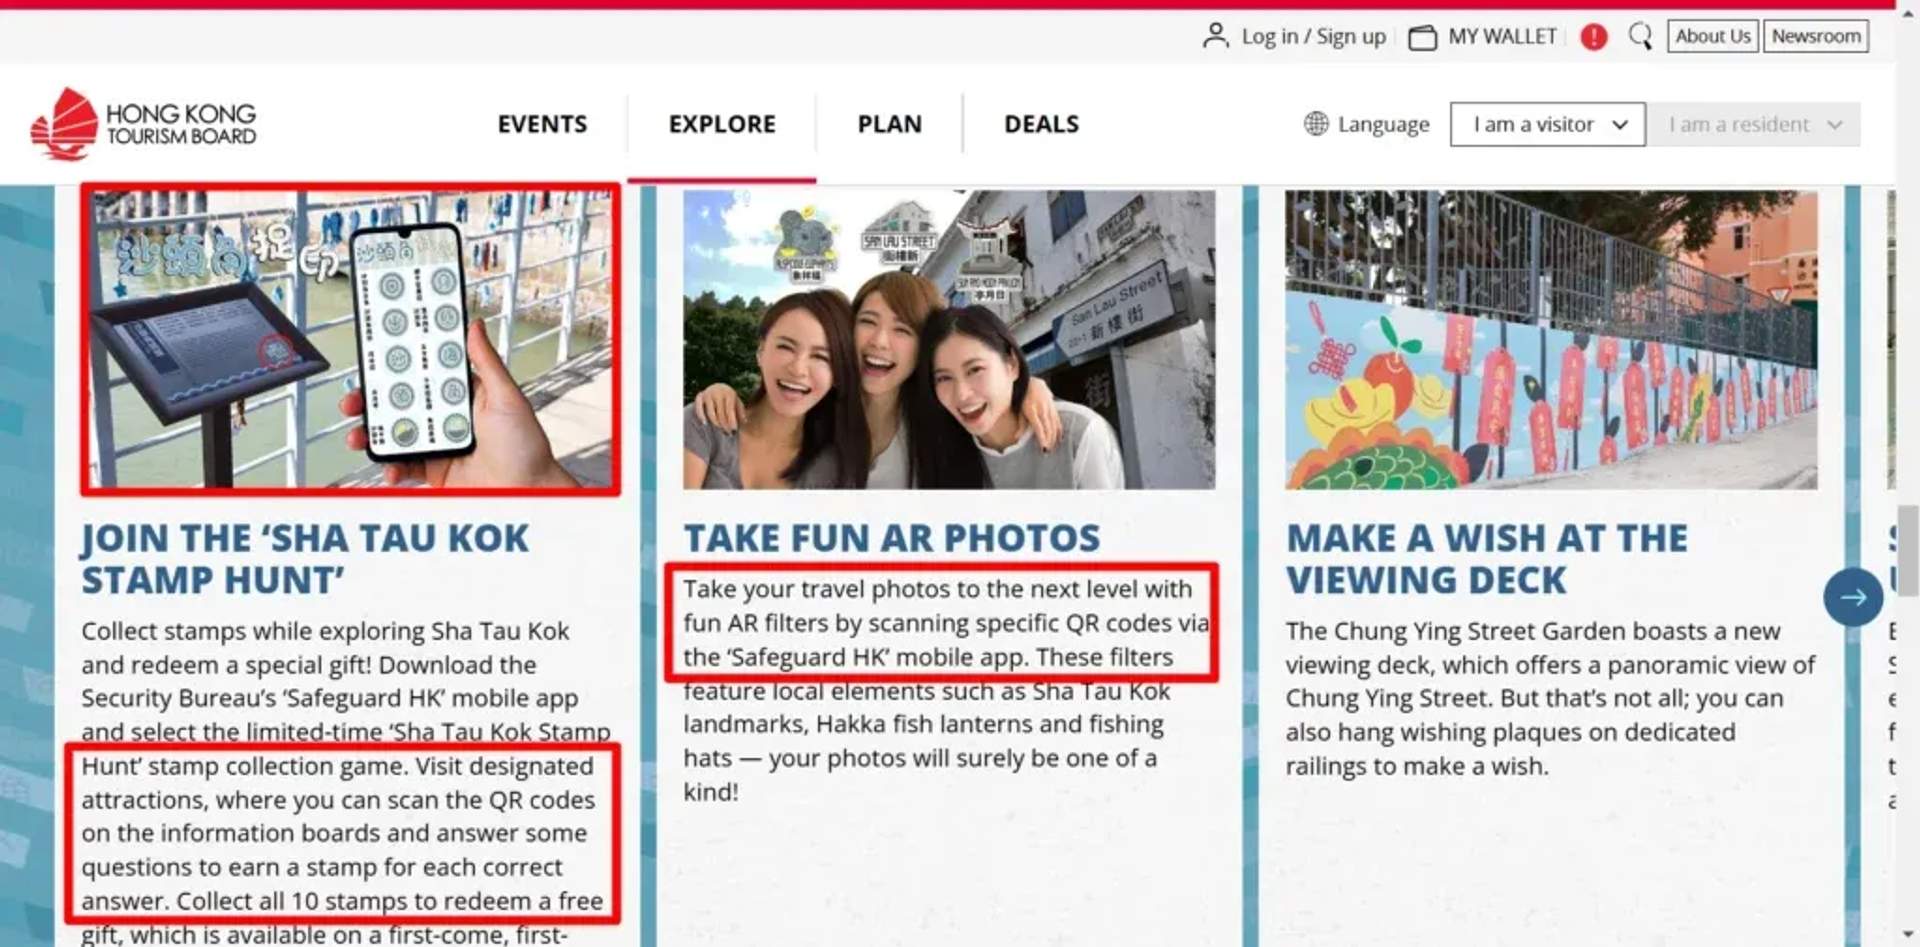Screen dimensions: 1920x947
Task: Click the 'JOIN THE SHA TAU KOK STAMP HUNT' heading
Action: coord(305,559)
